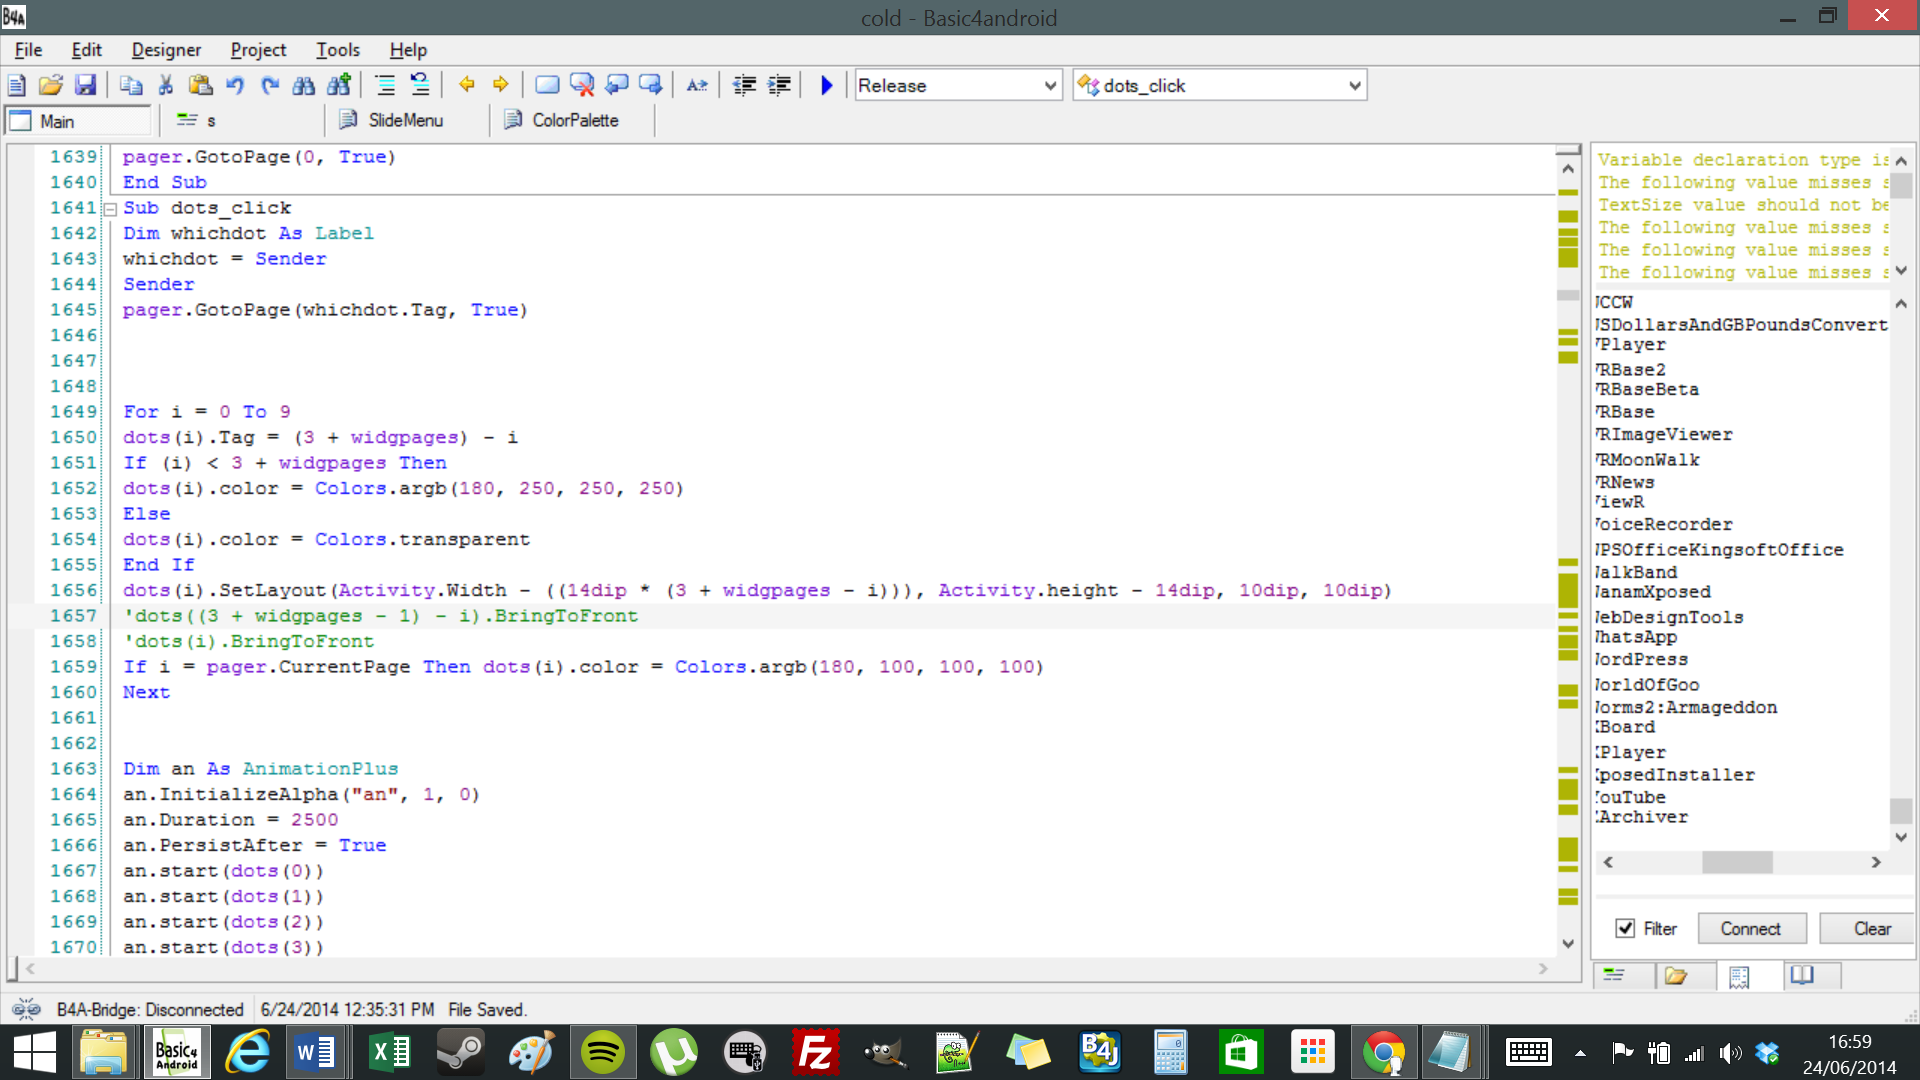Navigate backward with the yellow left arrow

tap(466, 85)
